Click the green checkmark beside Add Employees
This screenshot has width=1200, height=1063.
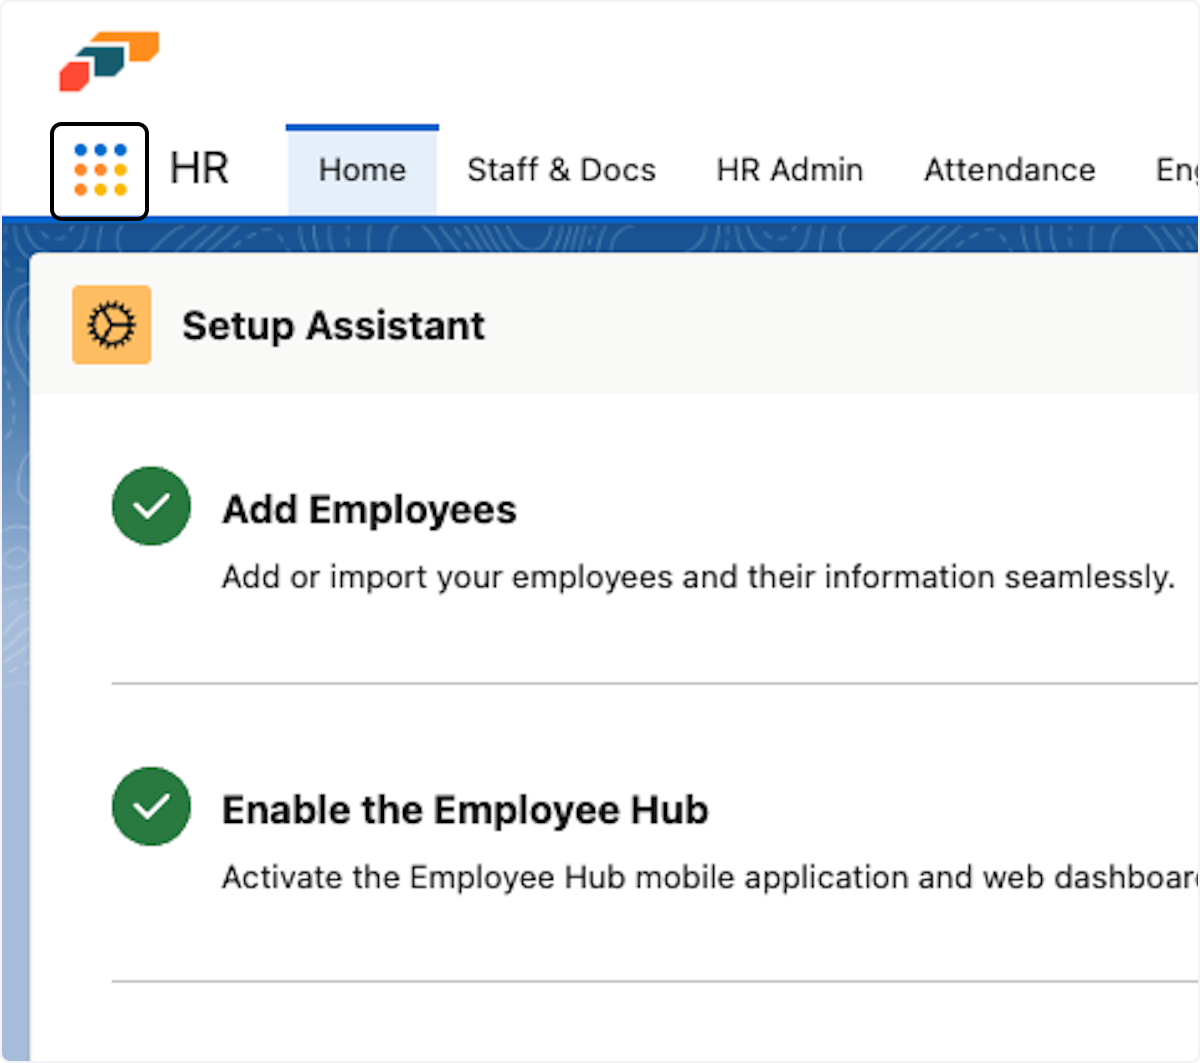click(x=151, y=507)
